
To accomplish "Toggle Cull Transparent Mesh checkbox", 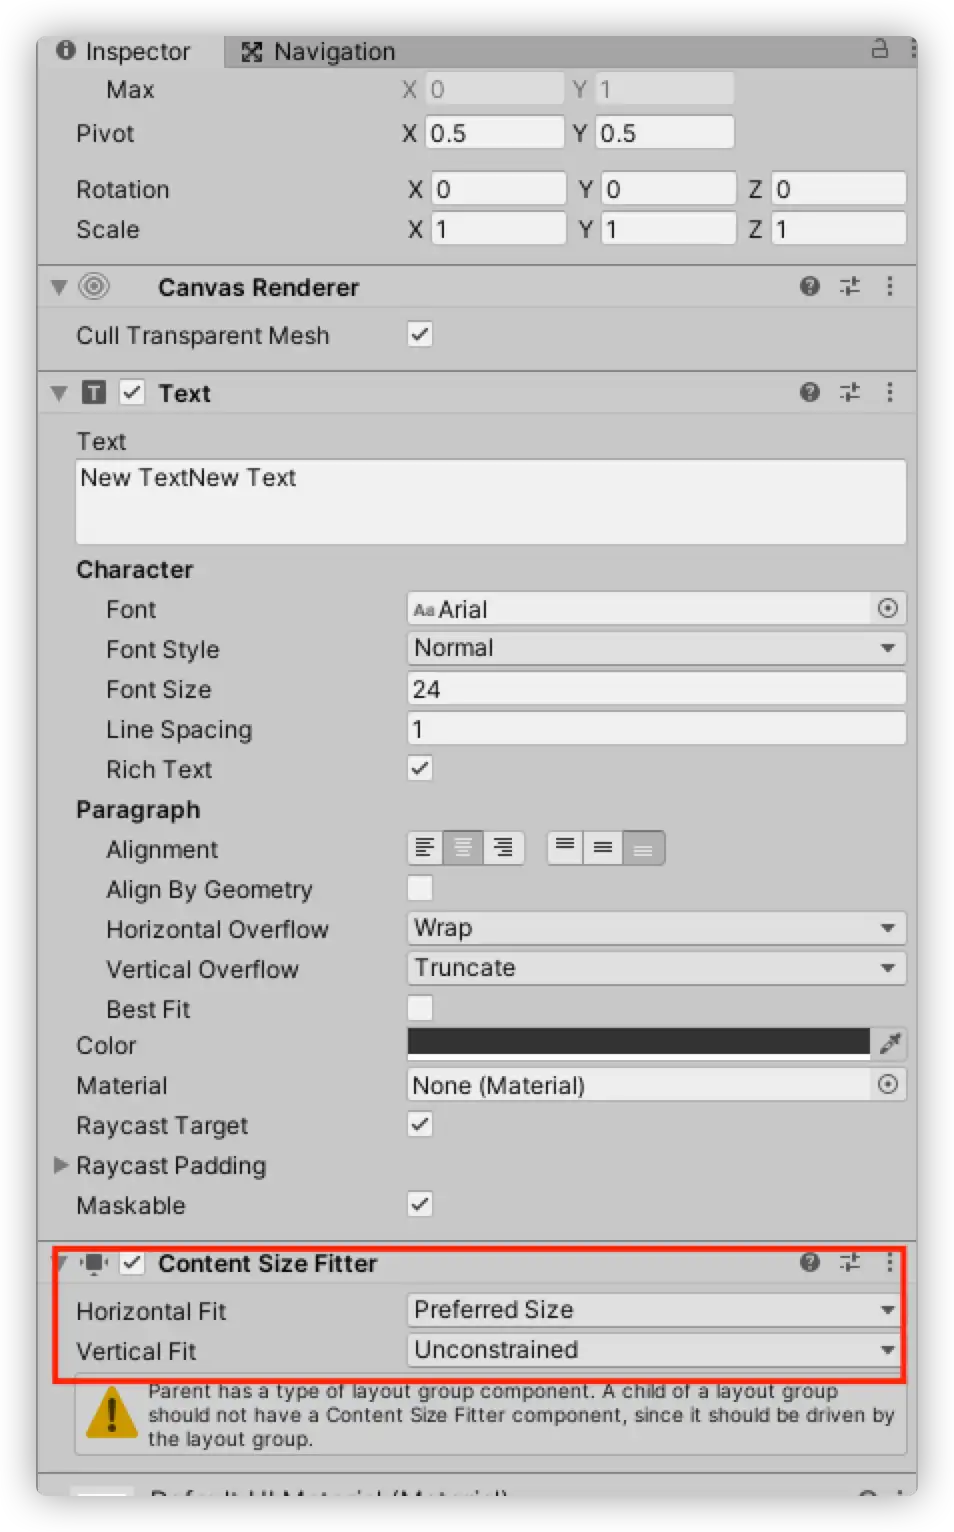I will 420,335.
